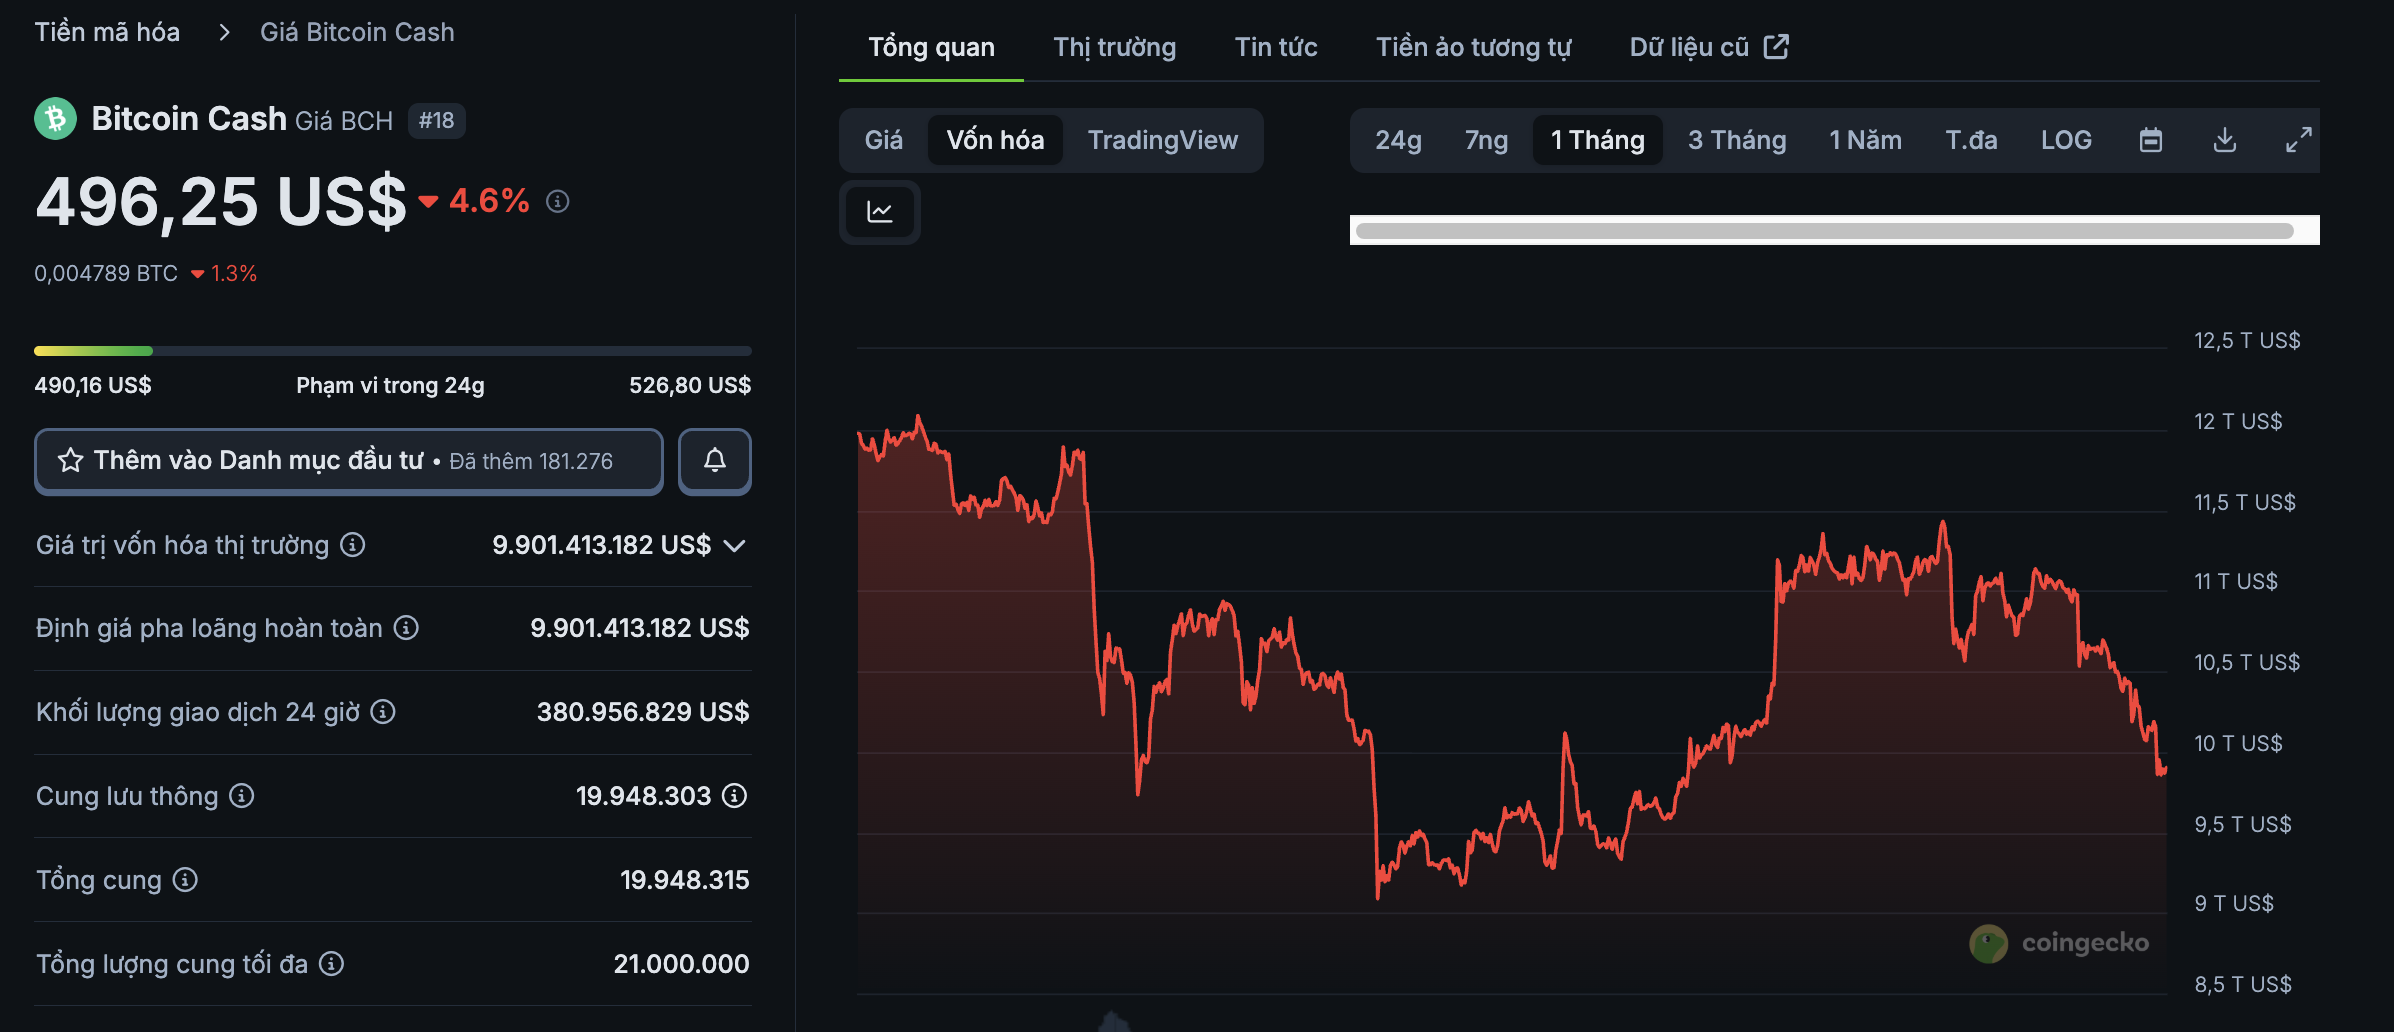Select the line chart style icon
The height and width of the screenshot is (1032, 2394).
point(879,212)
